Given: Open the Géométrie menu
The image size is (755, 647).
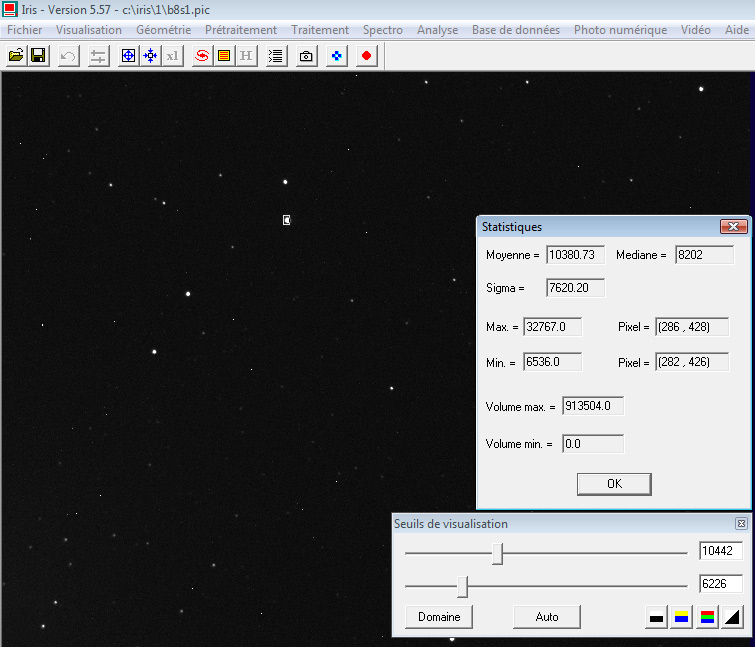Looking at the screenshot, I should point(163,30).
